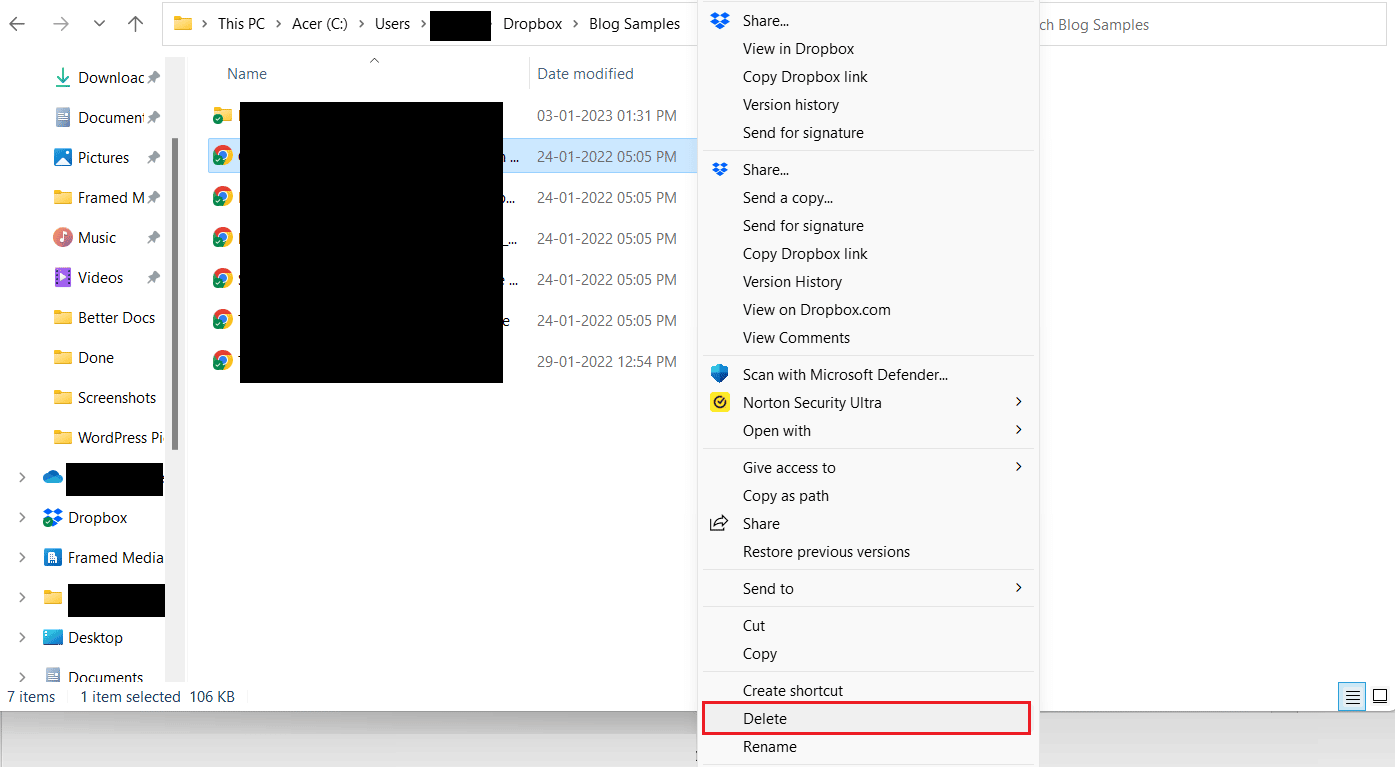
Task: Go back using the back arrow
Action: point(17,24)
